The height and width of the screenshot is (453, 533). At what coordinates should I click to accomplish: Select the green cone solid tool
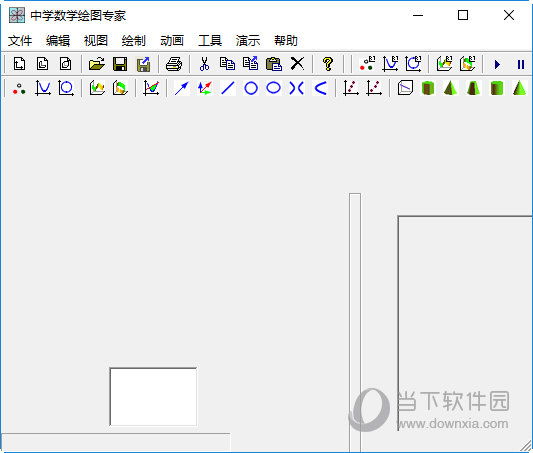coord(519,88)
